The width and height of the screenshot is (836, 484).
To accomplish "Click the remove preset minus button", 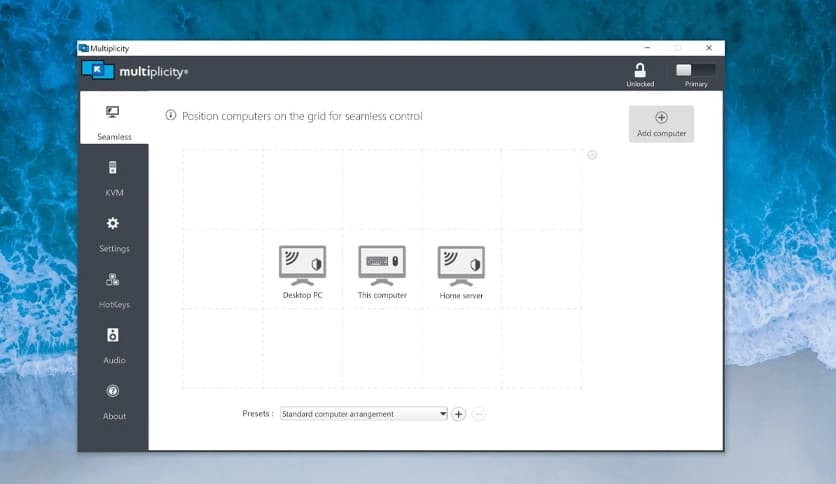I will [x=479, y=414].
